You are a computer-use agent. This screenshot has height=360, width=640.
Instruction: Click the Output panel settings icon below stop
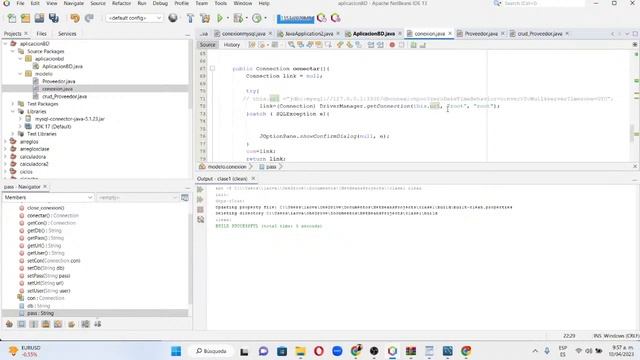point(200,220)
